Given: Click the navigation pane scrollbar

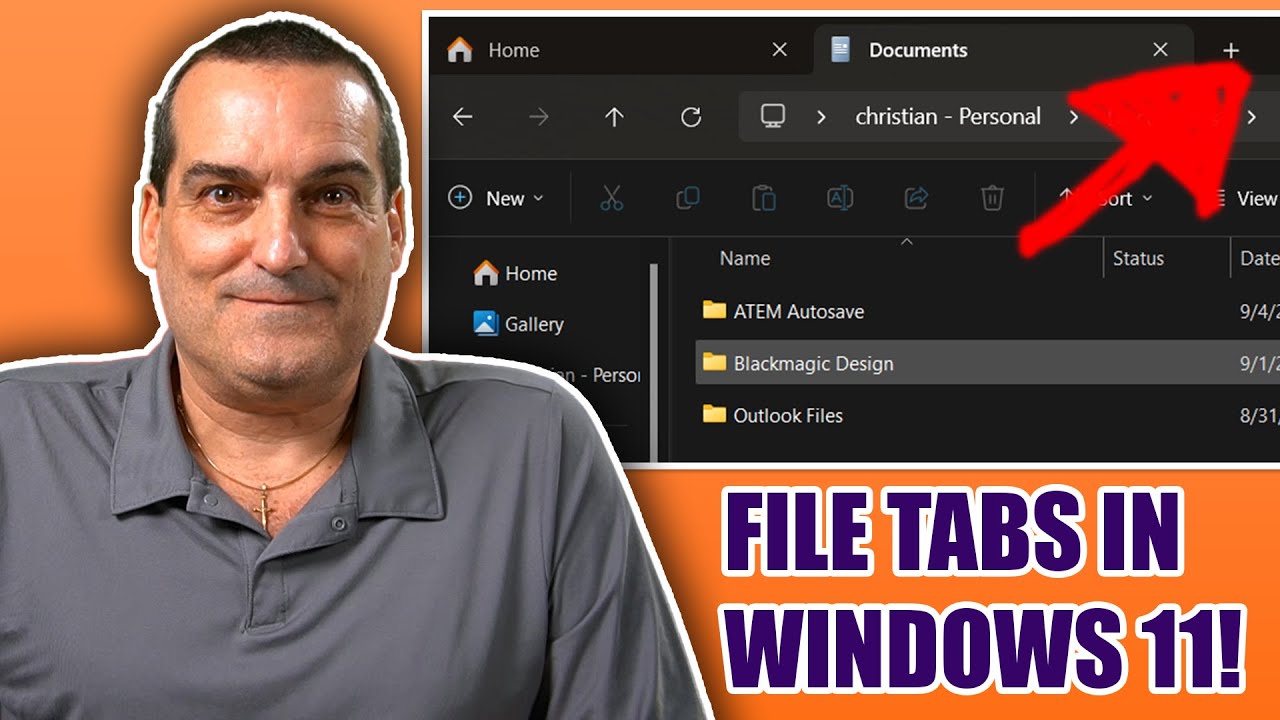Looking at the screenshot, I should click(x=655, y=362).
